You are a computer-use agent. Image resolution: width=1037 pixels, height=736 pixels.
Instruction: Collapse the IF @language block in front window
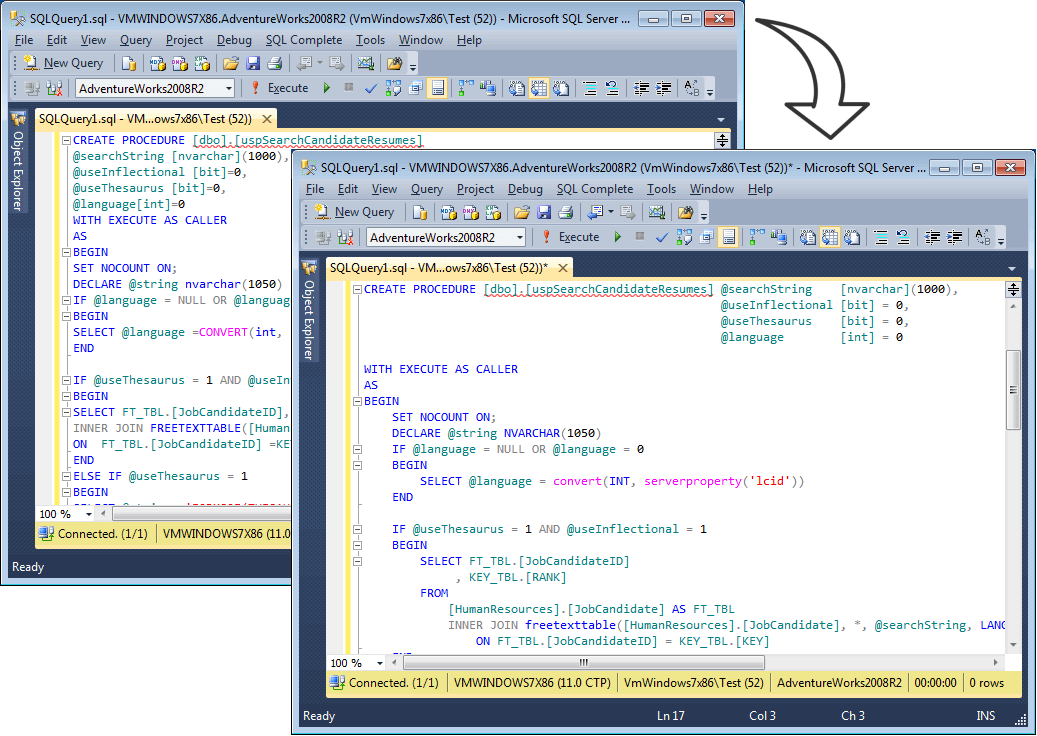(x=357, y=450)
